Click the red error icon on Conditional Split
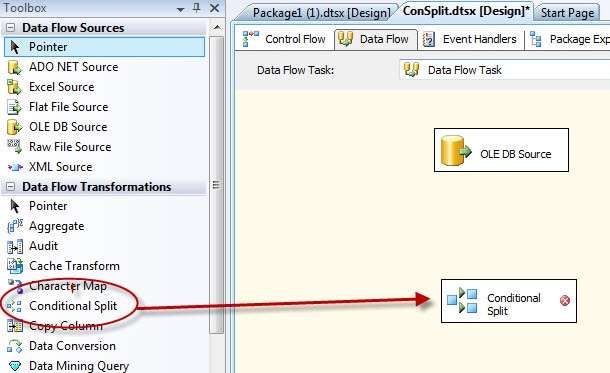 point(564,300)
